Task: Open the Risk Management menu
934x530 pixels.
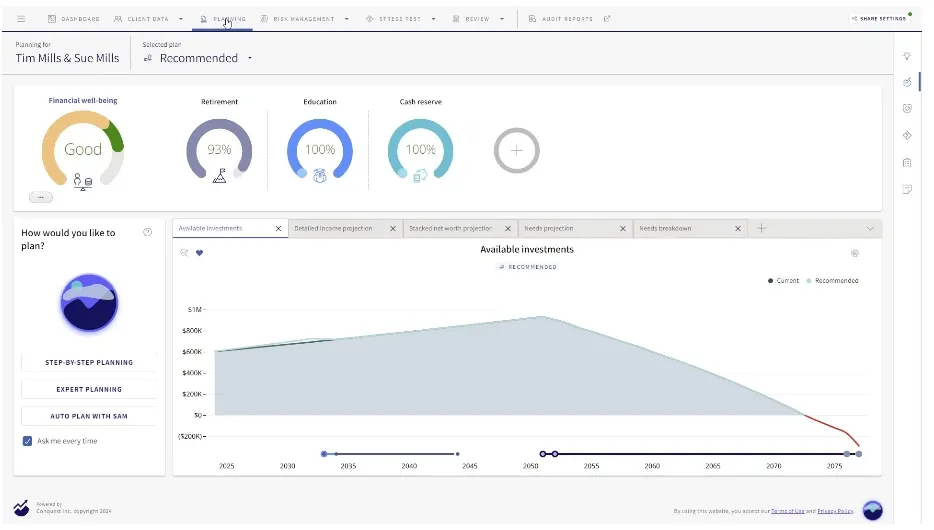Action: [304, 19]
